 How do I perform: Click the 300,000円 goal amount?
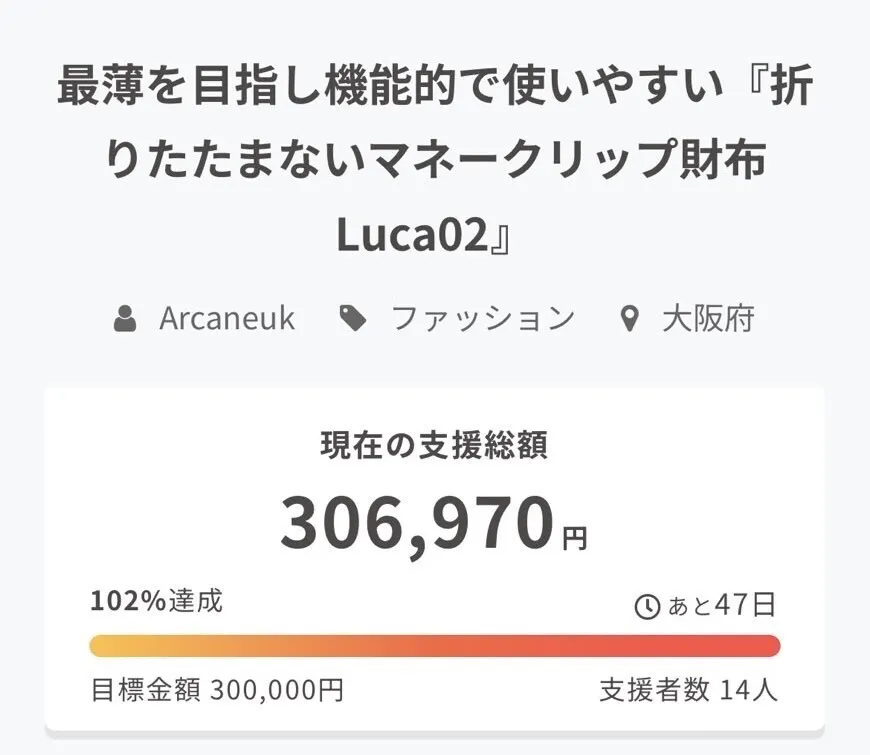[277, 690]
